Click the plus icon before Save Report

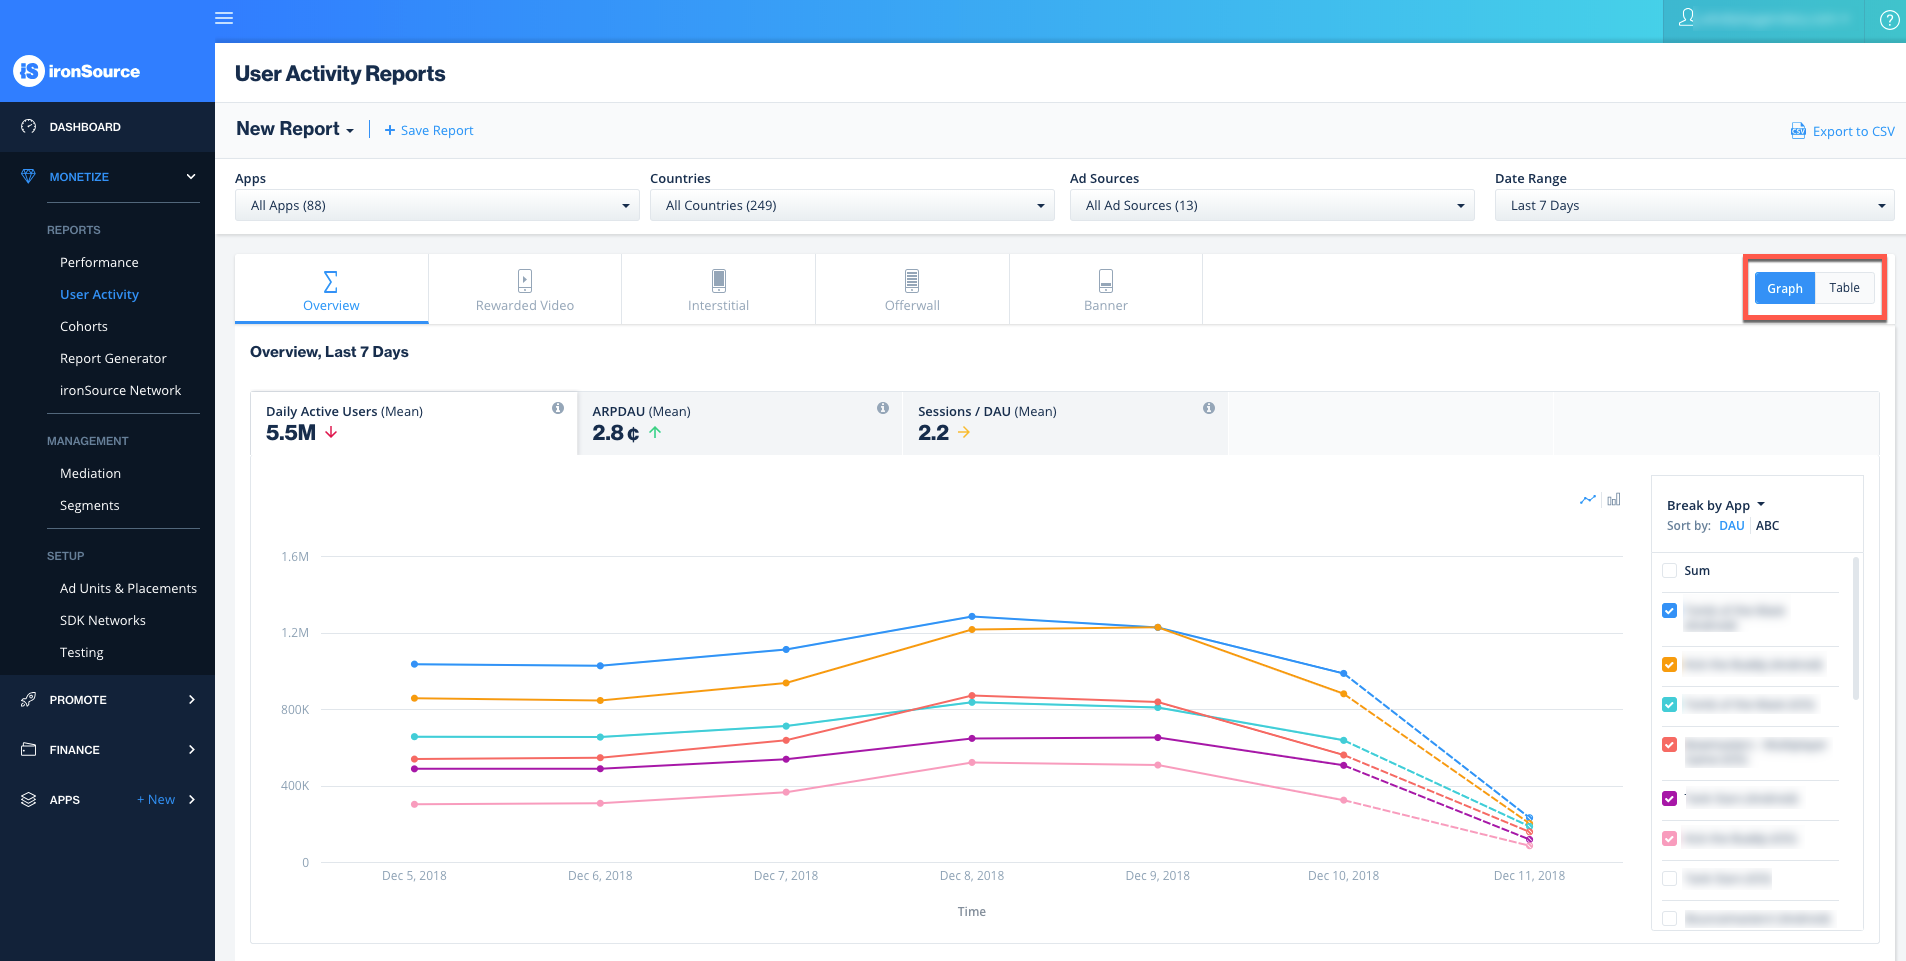tap(390, 131)
